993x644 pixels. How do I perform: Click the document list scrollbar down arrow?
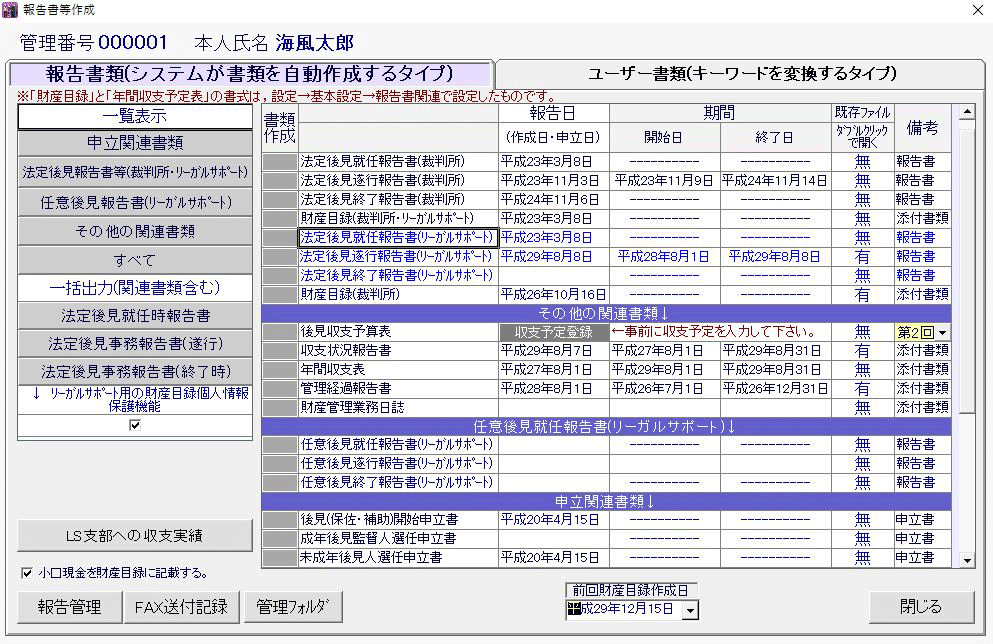tap(967, 560)
